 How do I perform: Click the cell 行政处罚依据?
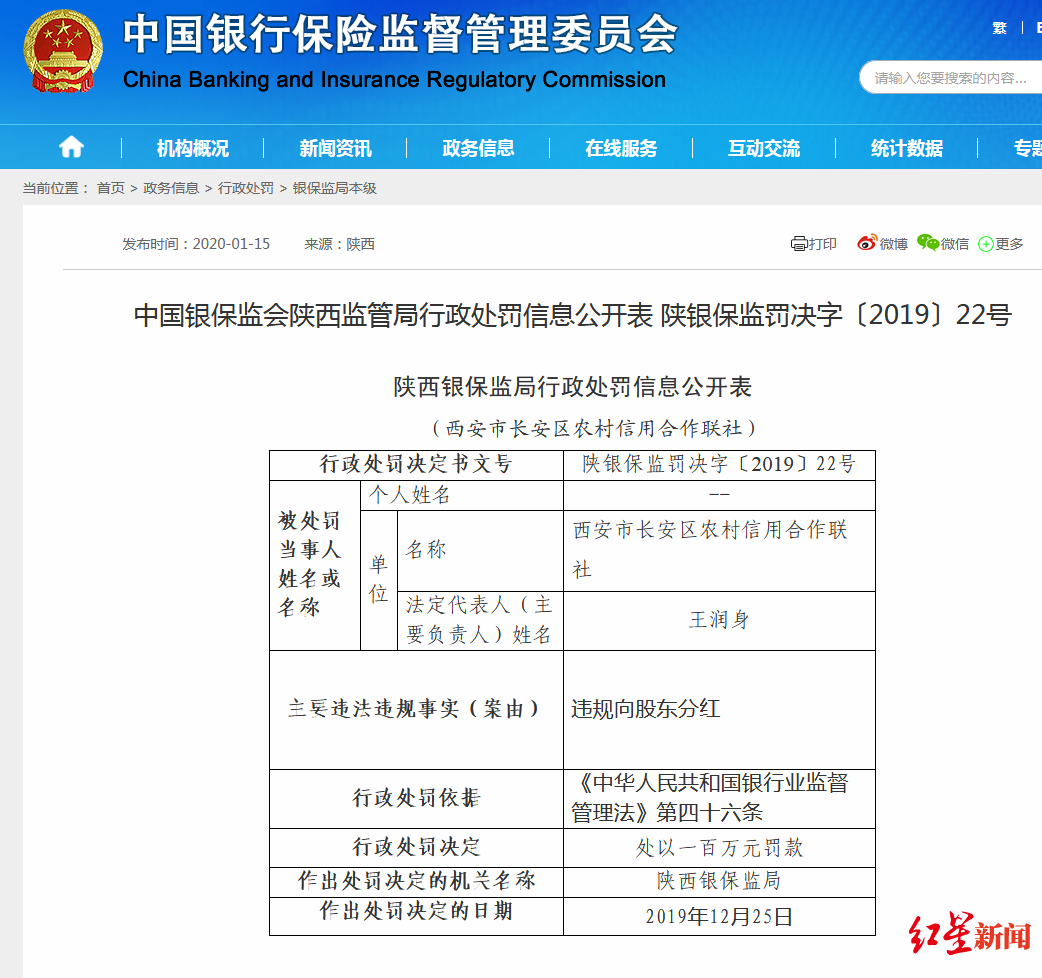click(x=416, y=798)
